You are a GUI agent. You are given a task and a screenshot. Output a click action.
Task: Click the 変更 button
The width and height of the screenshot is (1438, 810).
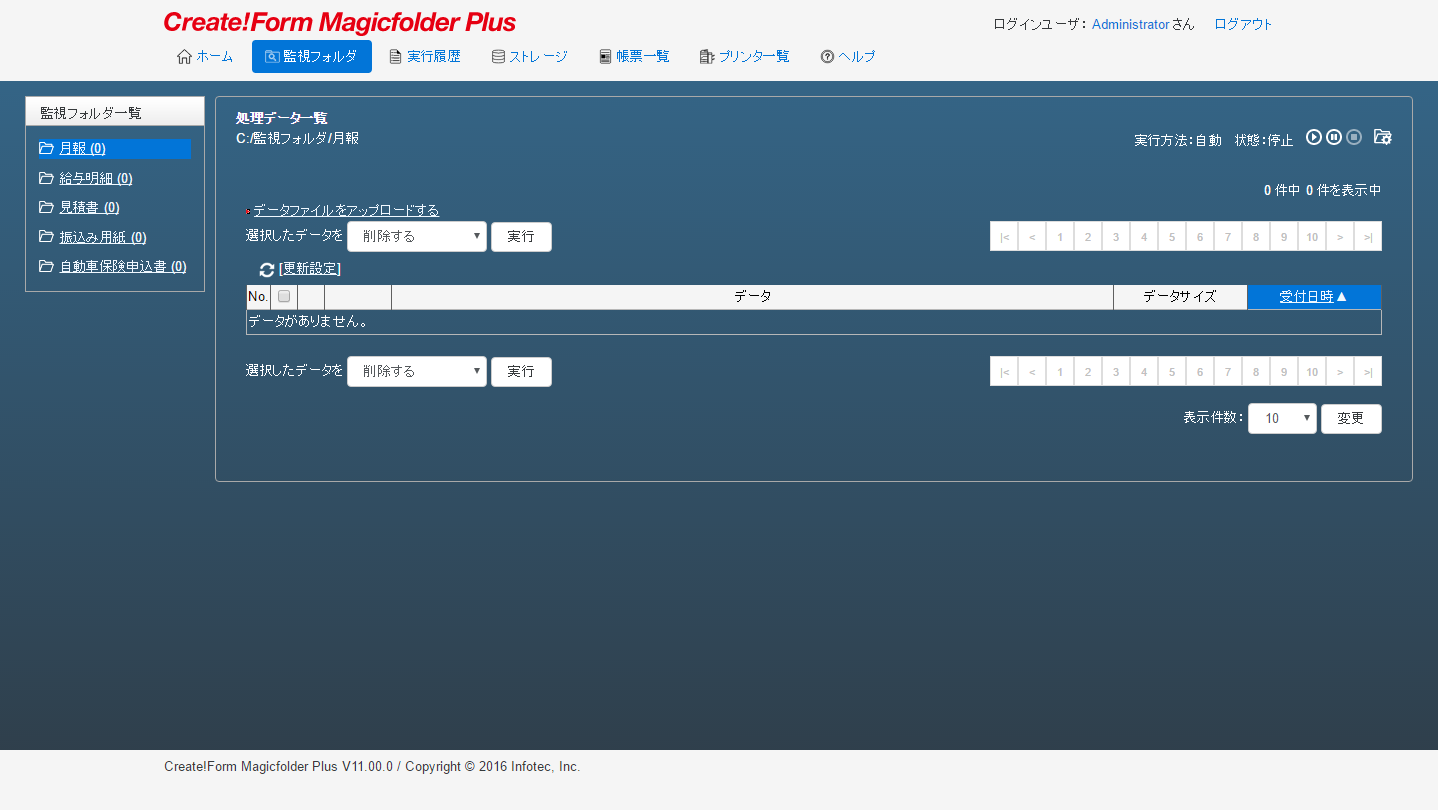tap(1351, 419)
